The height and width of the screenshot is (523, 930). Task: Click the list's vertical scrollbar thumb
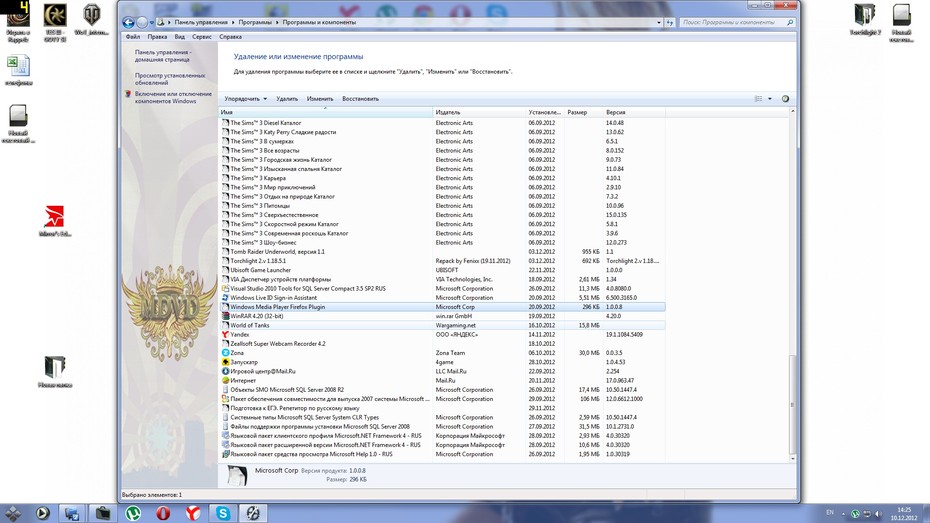point(792,404)
